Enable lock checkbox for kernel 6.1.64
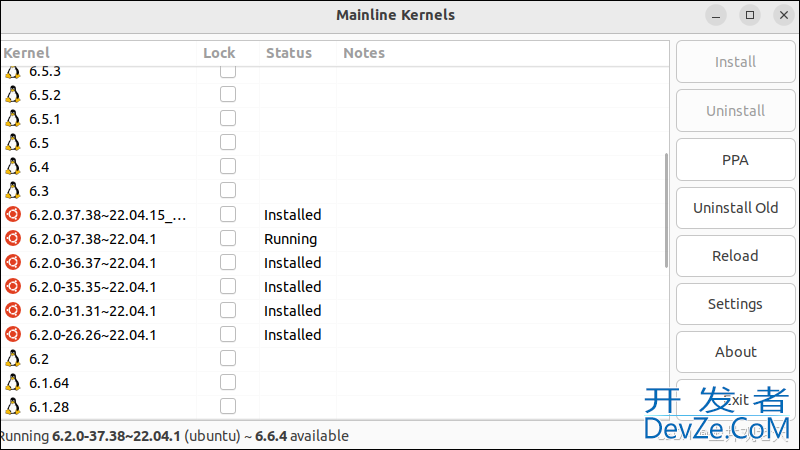 click(x=228, y=382)
